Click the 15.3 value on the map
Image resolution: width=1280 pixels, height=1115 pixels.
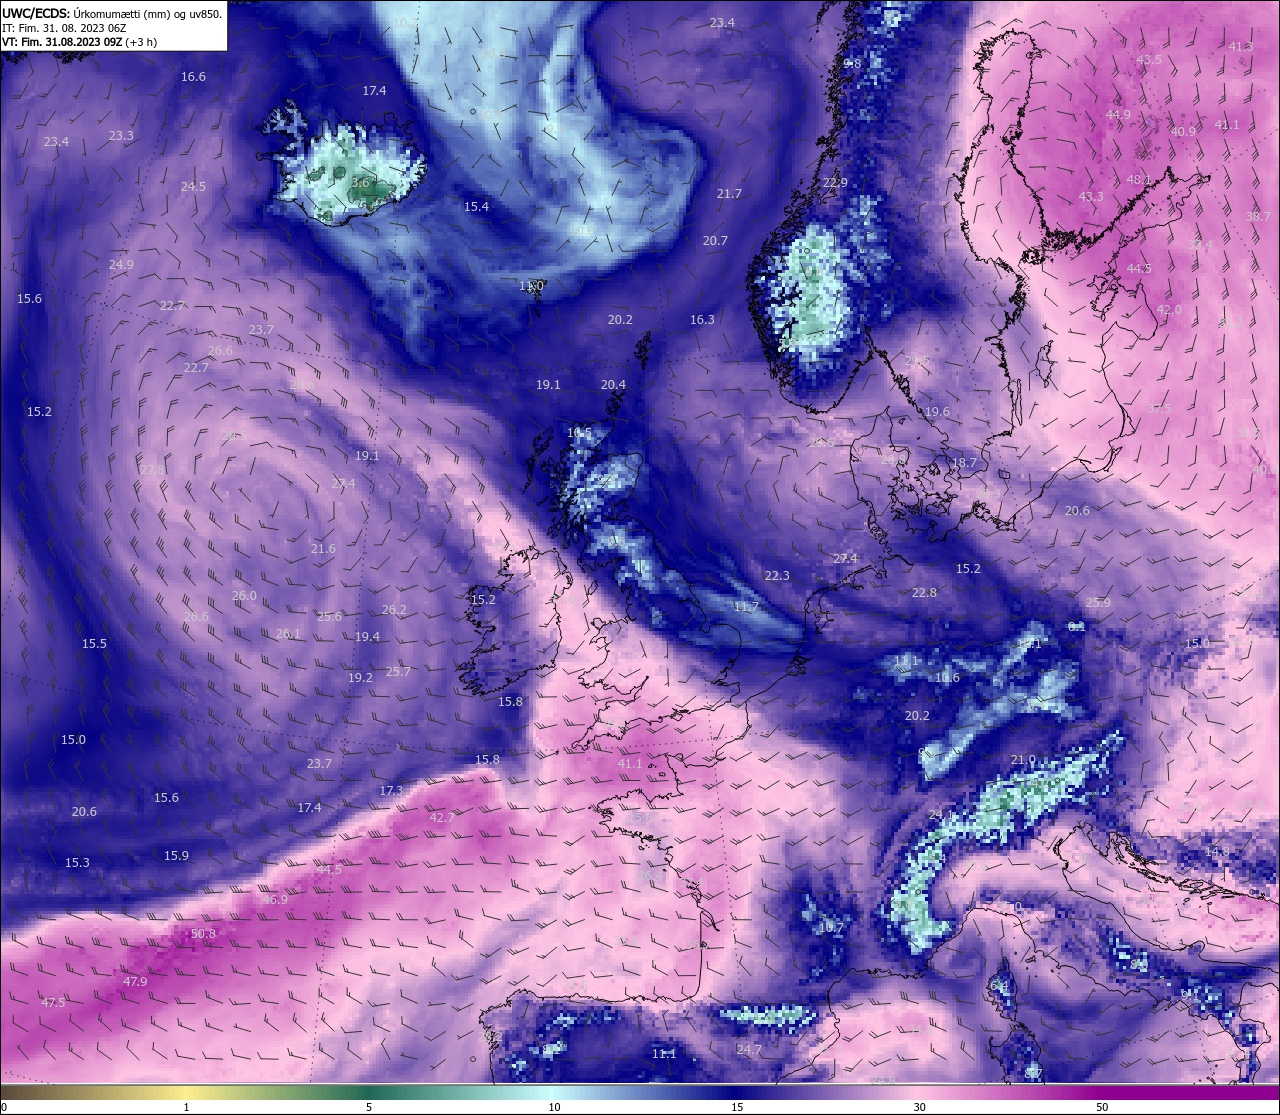(77, 863)
